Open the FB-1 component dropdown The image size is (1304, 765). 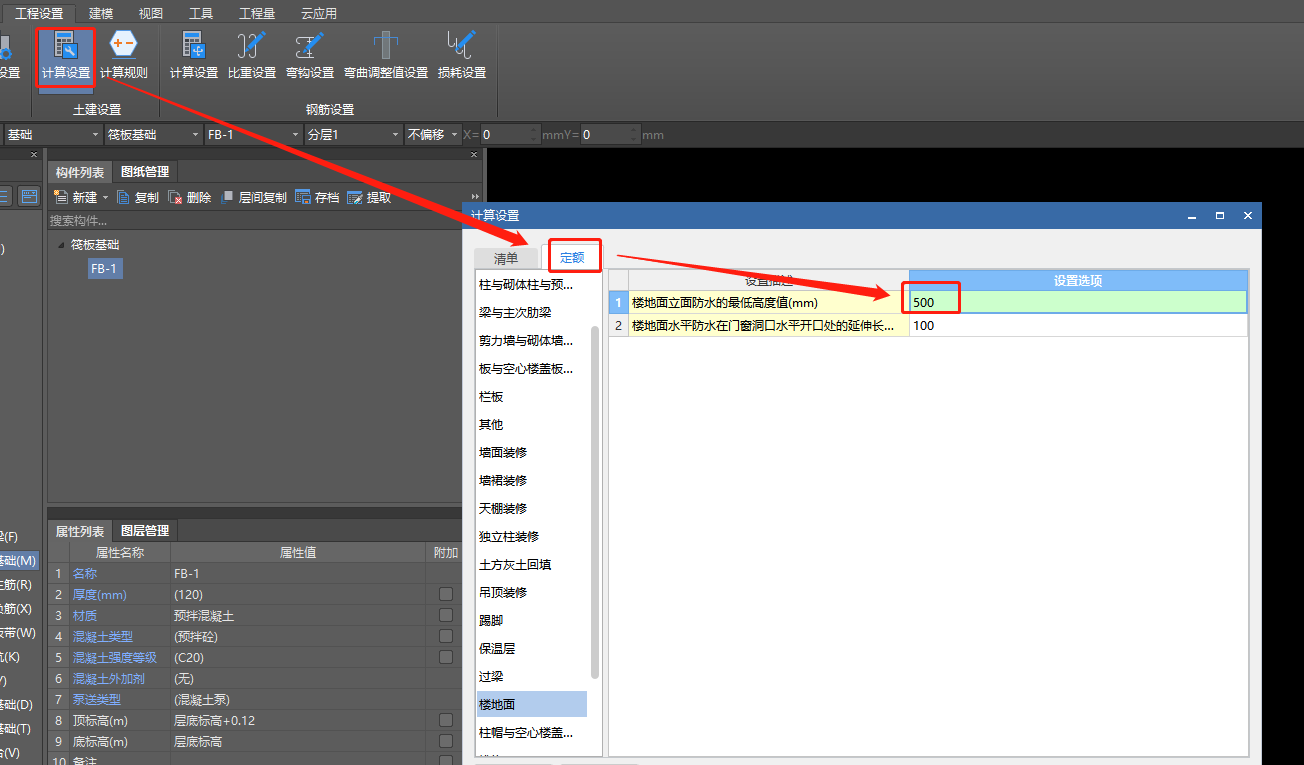[x=253, y=134]
